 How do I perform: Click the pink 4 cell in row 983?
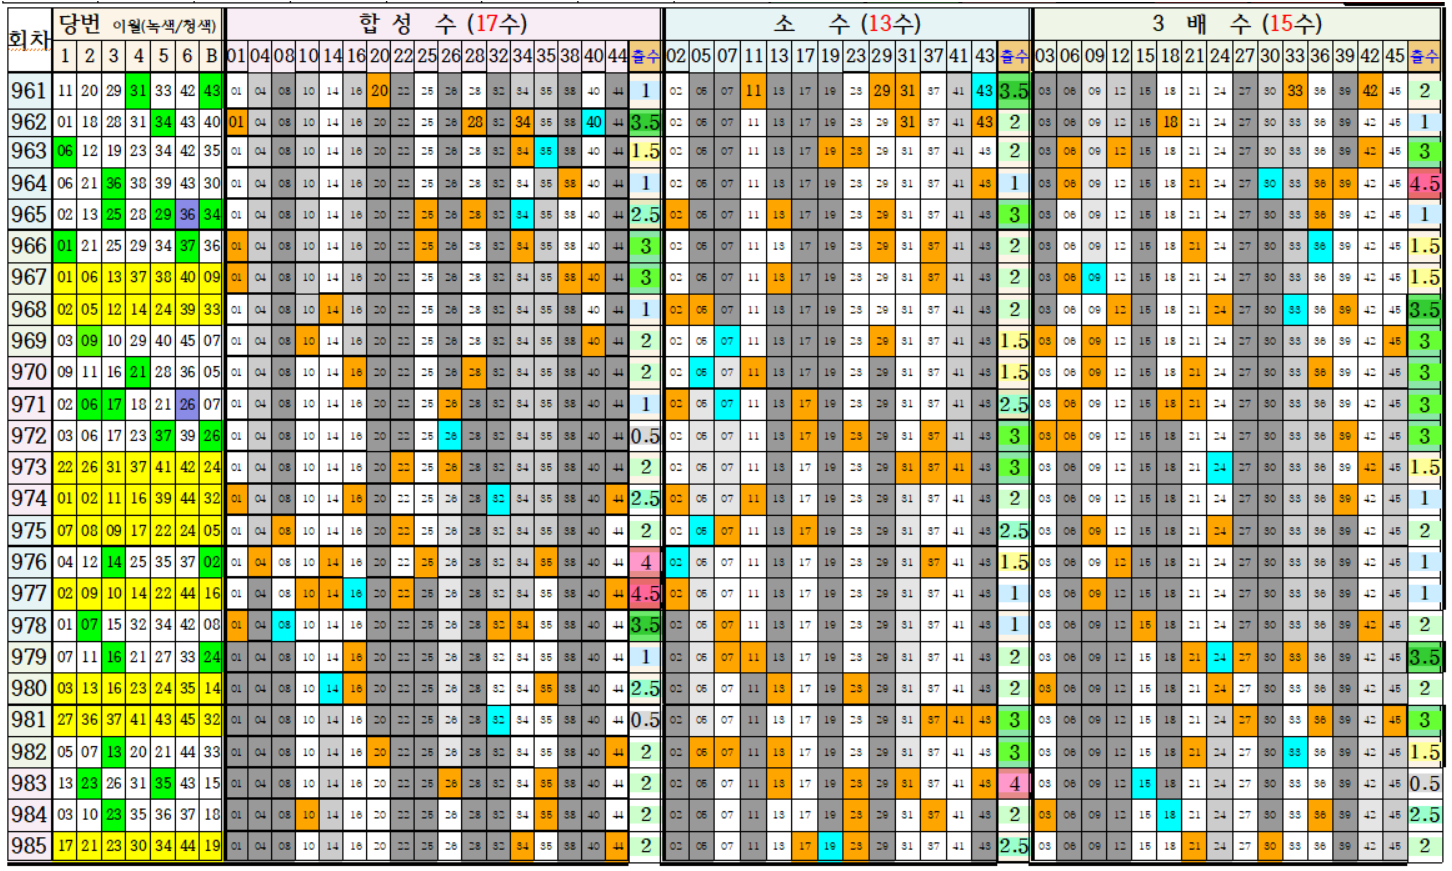(x=1014, y=784)
